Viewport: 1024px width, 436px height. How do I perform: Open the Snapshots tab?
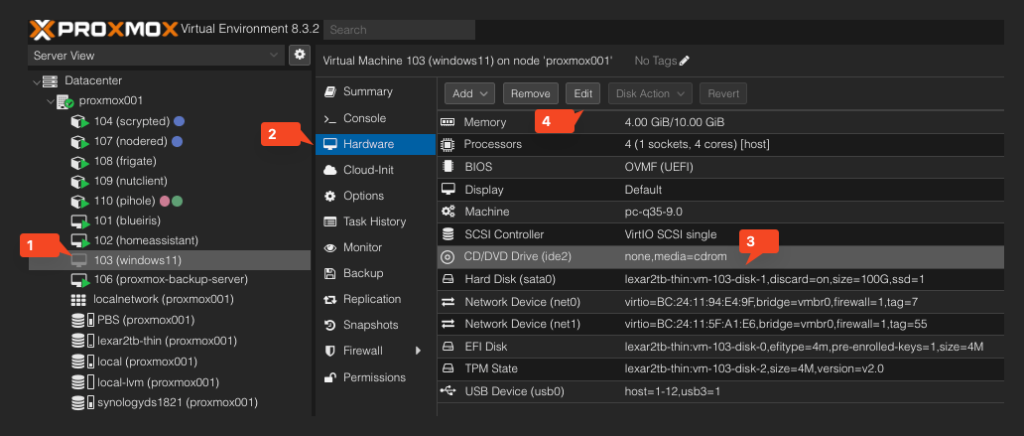tap(376, 325)
